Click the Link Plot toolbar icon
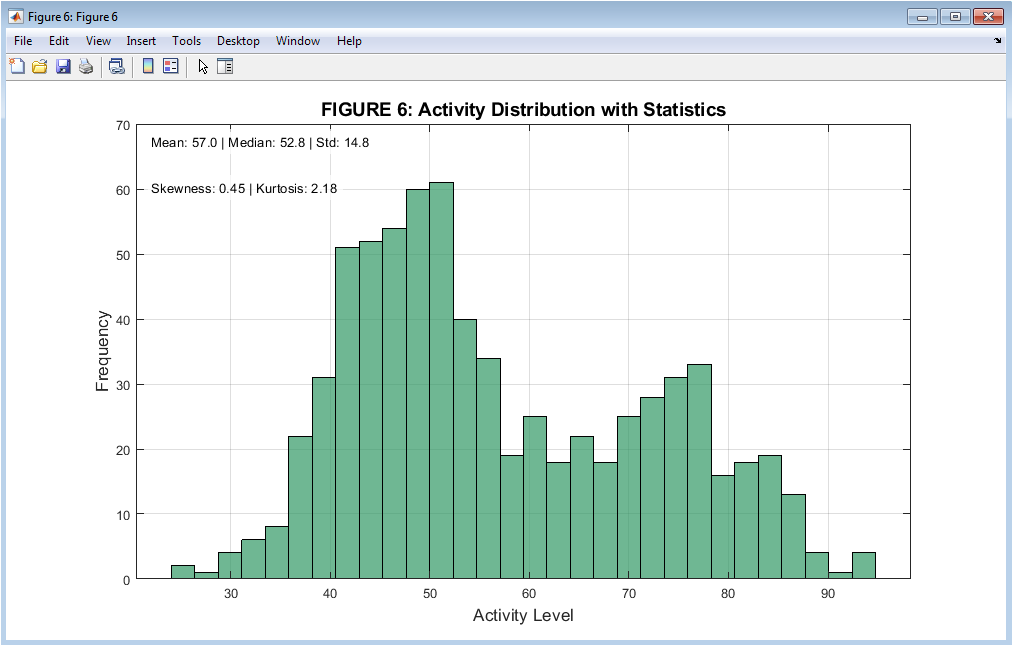 point(117,67)
